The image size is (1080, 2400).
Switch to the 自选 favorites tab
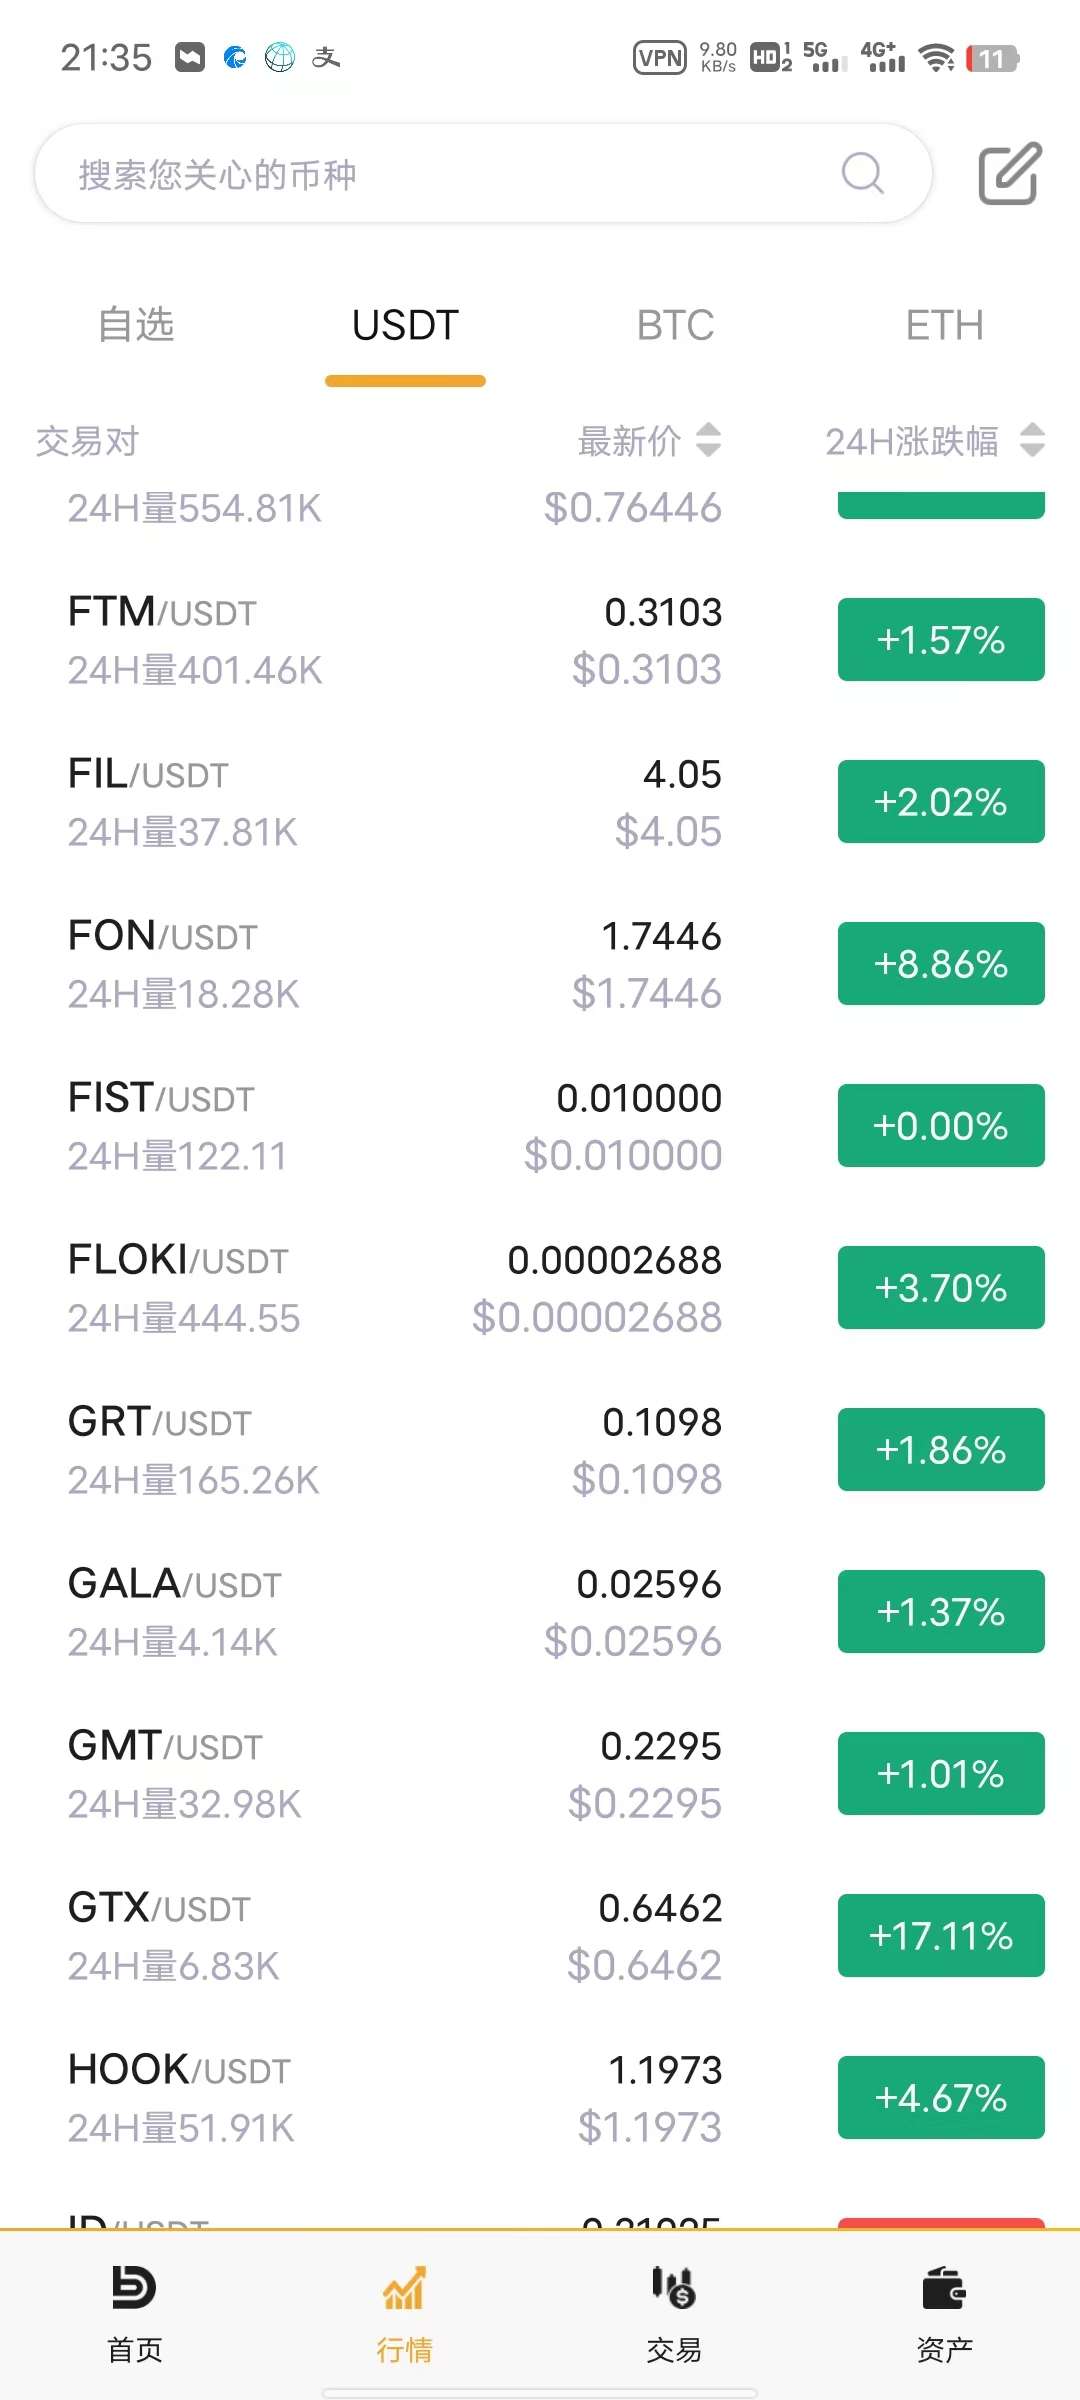(x=136, y=325)
